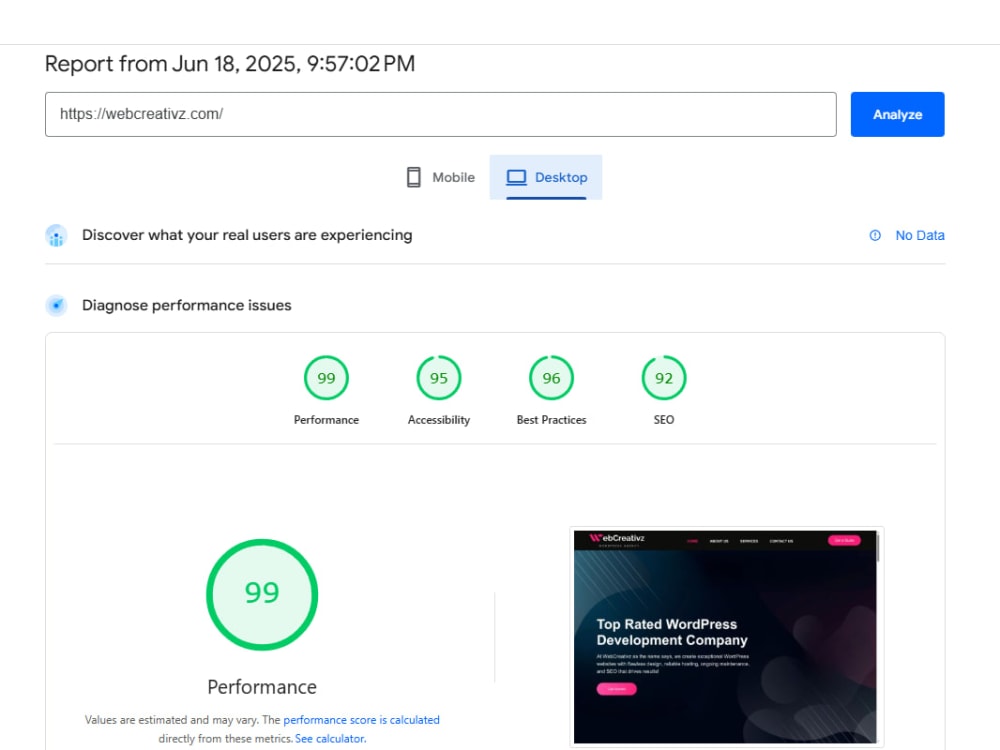Click the Best Practices label
The width and height of the screenshot is (1000, 750).
point(551,420)
